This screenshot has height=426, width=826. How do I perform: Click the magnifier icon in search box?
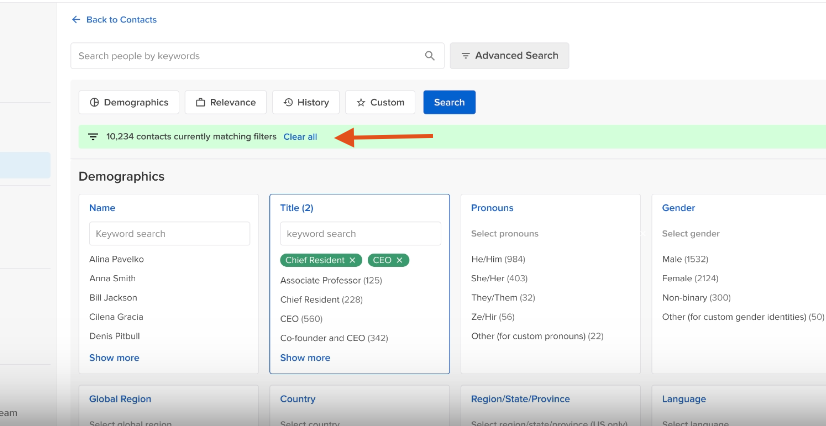[x=430, y=56]
